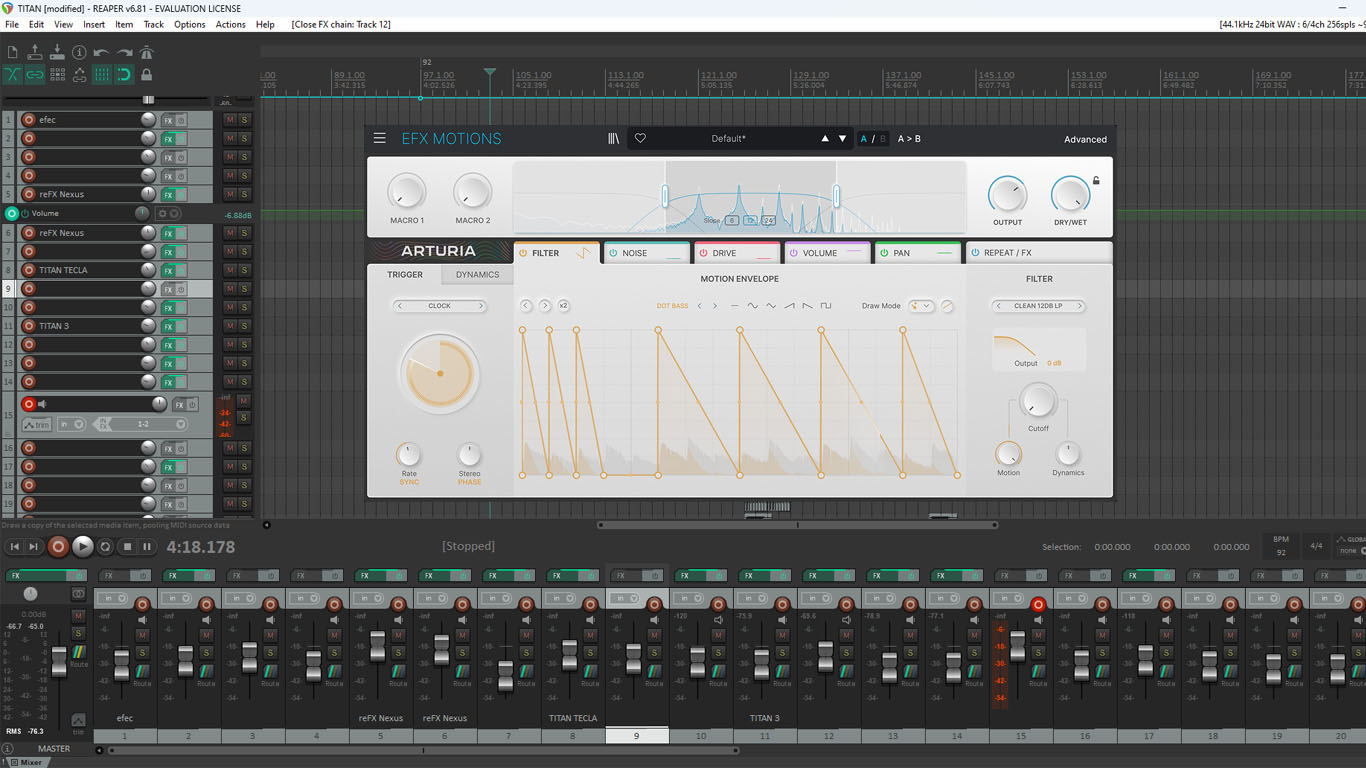Click the Default* preset name field
Image resolution: width=1366 pixels, height=768 pixels.
pos(729,139)
